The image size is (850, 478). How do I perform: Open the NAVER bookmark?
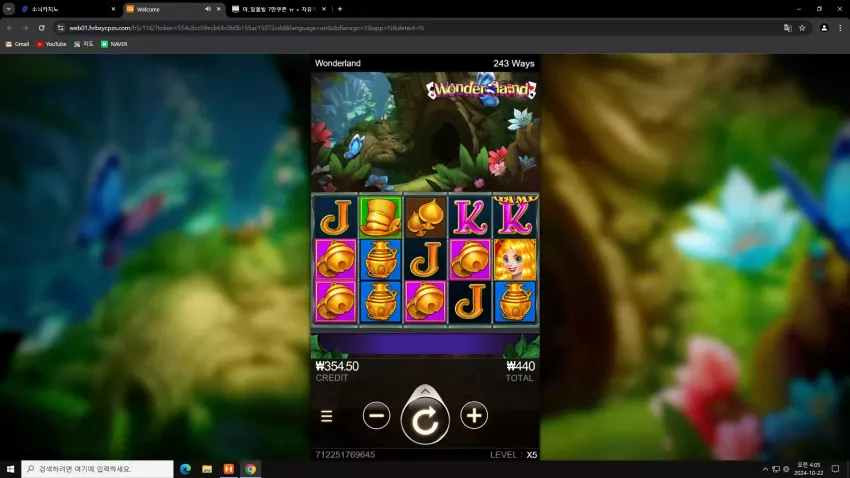114,44
